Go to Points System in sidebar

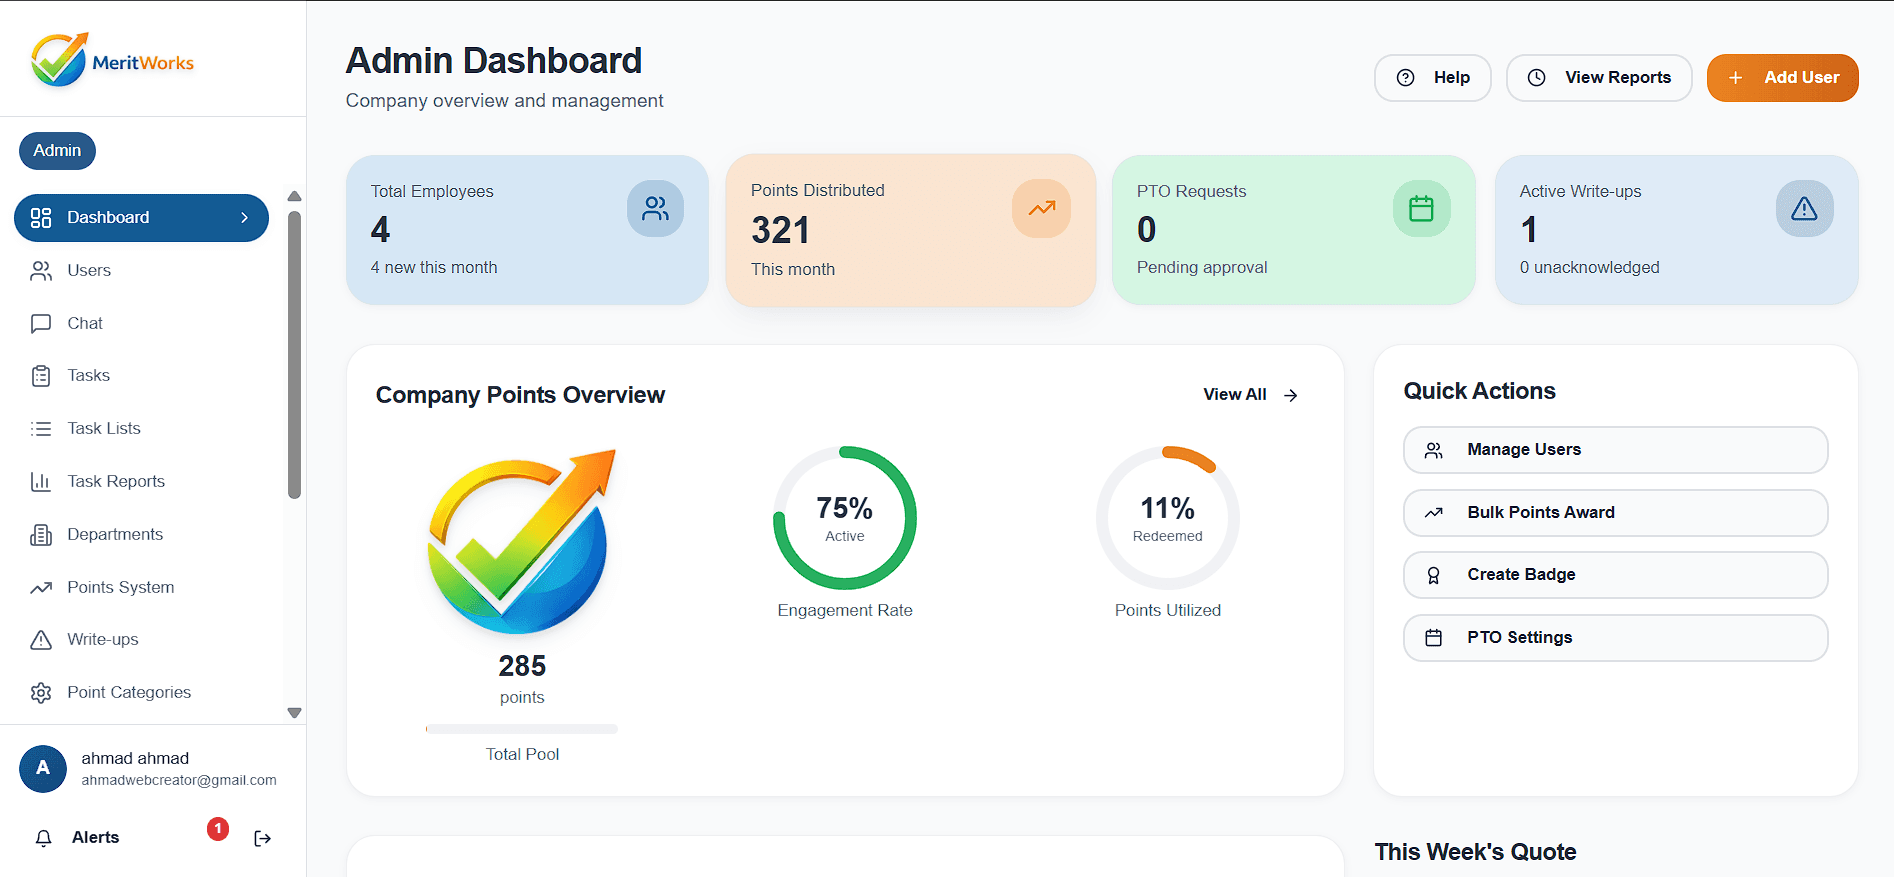pos(120,587)
